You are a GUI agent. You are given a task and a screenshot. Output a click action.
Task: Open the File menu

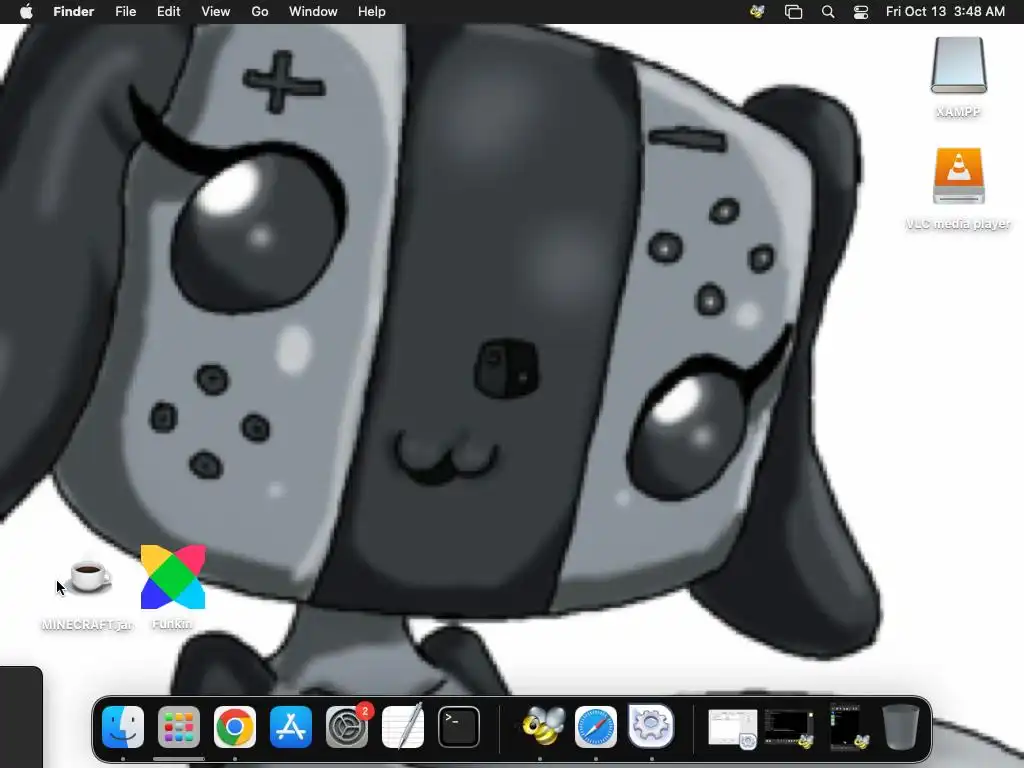[x=125, y=12]
